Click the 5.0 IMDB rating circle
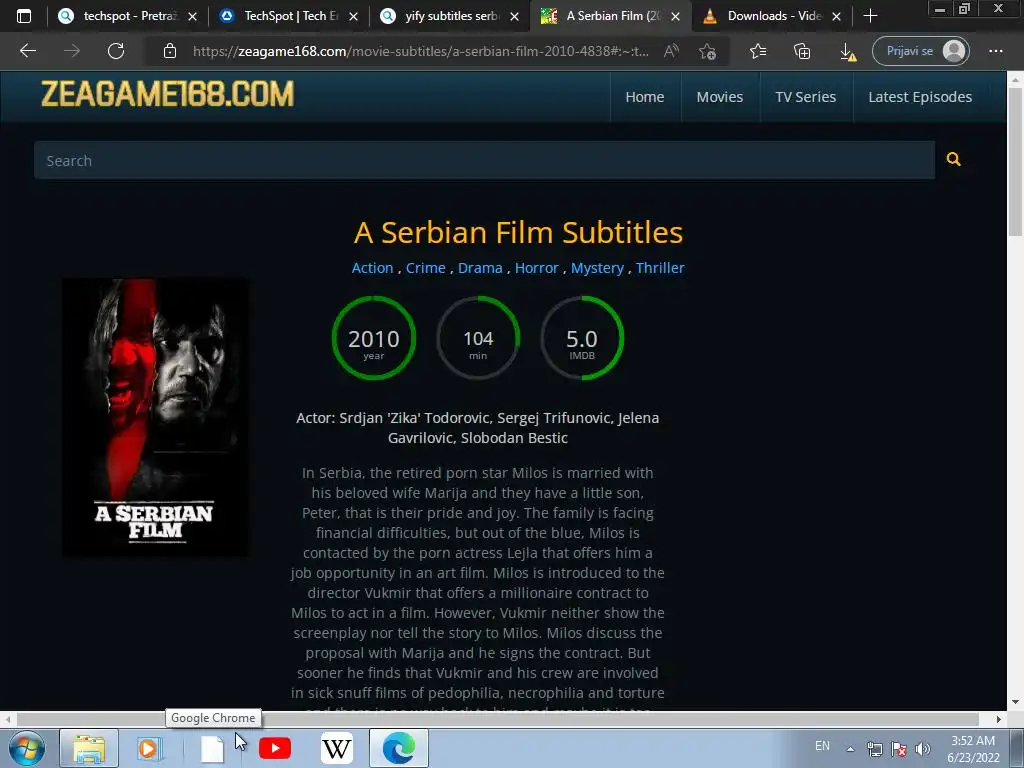This screenshot has width=1024, height=768. [582, 338]
